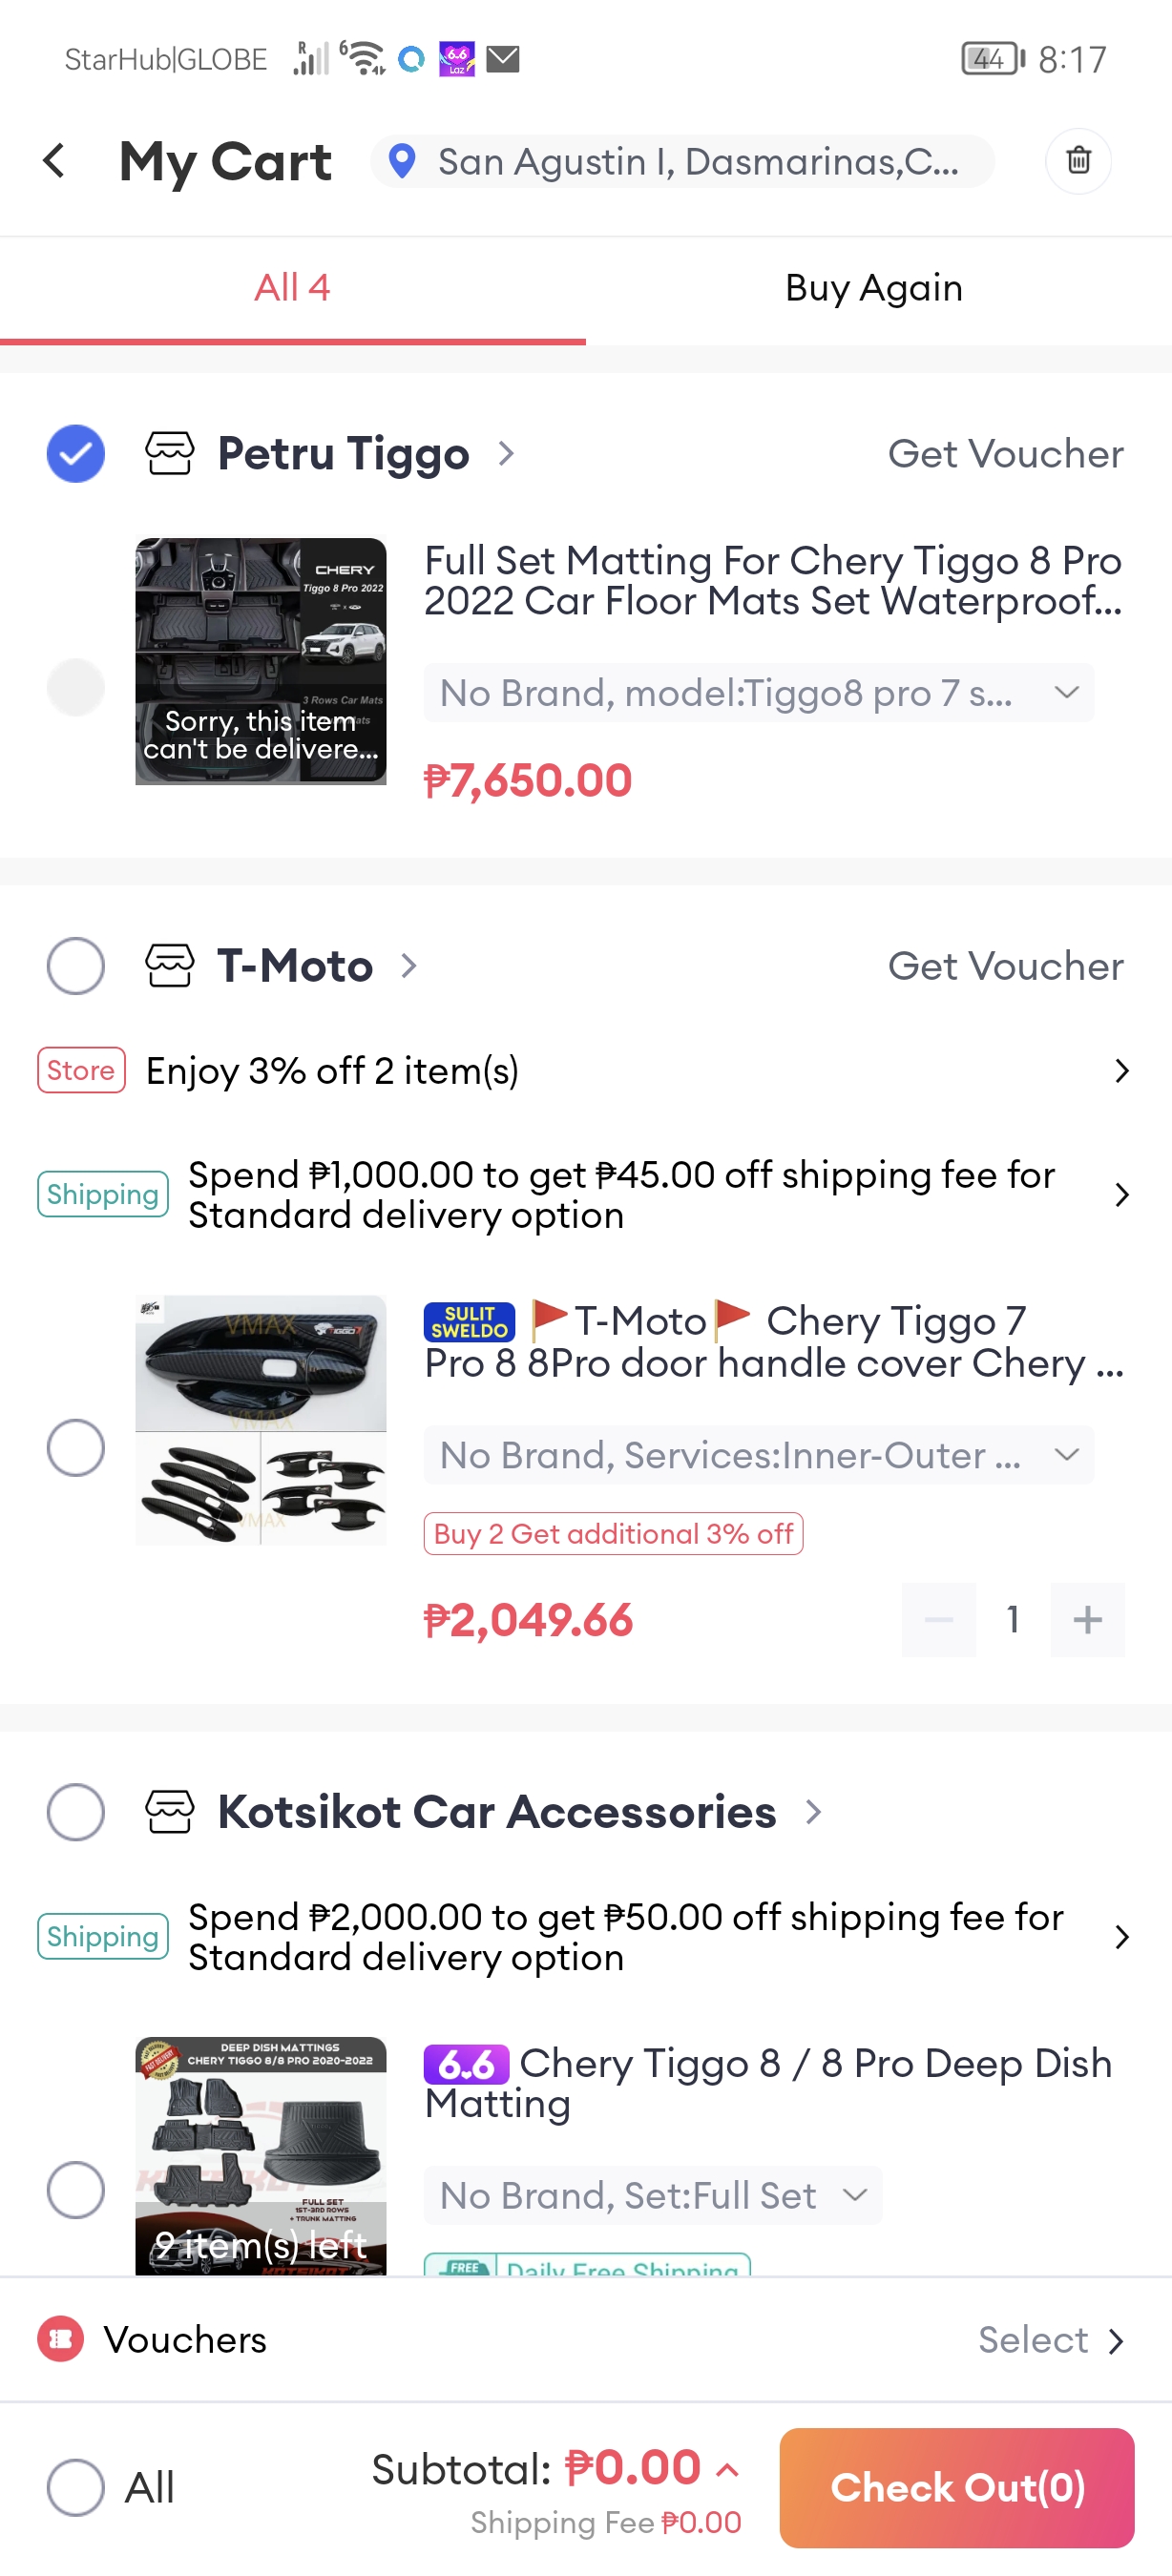Tap the trash delete icon
Image resolution: width=1172 pixels, height=2576 pixels.
point(1078,161)
